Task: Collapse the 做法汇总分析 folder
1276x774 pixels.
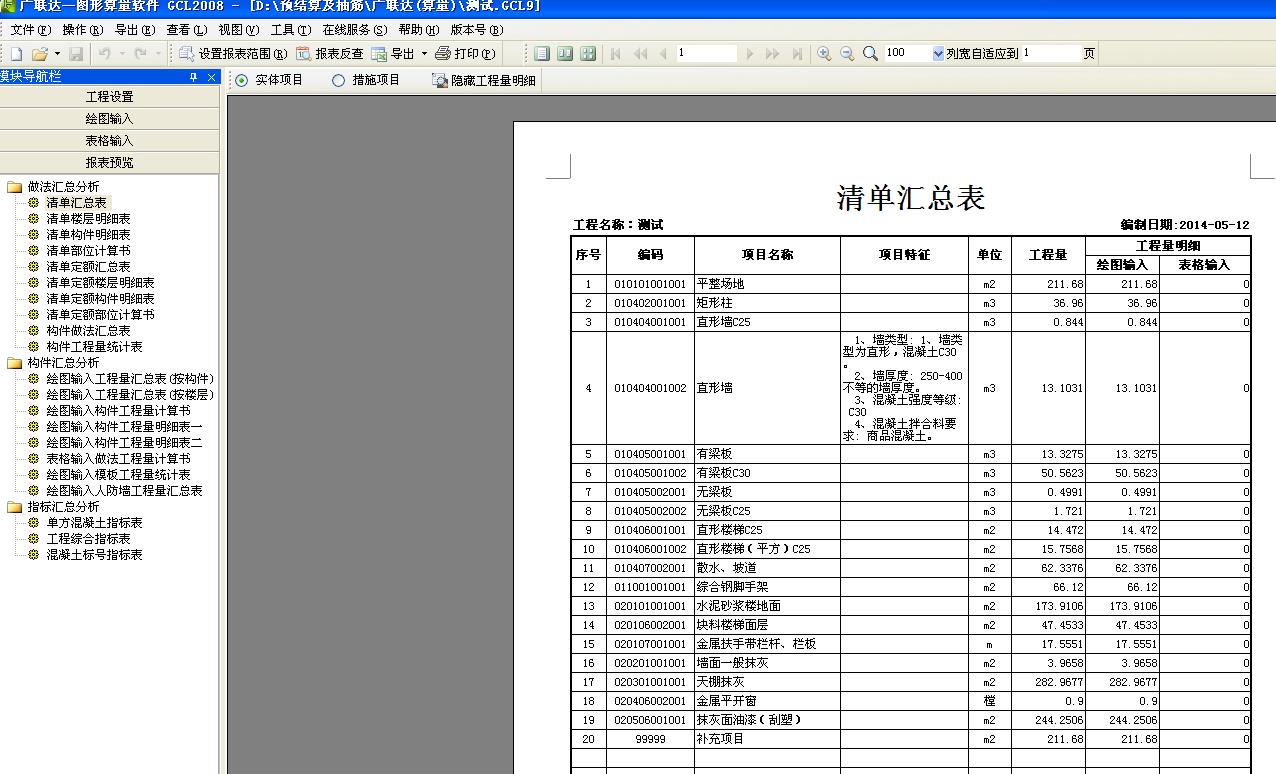Action: (14, 187)
